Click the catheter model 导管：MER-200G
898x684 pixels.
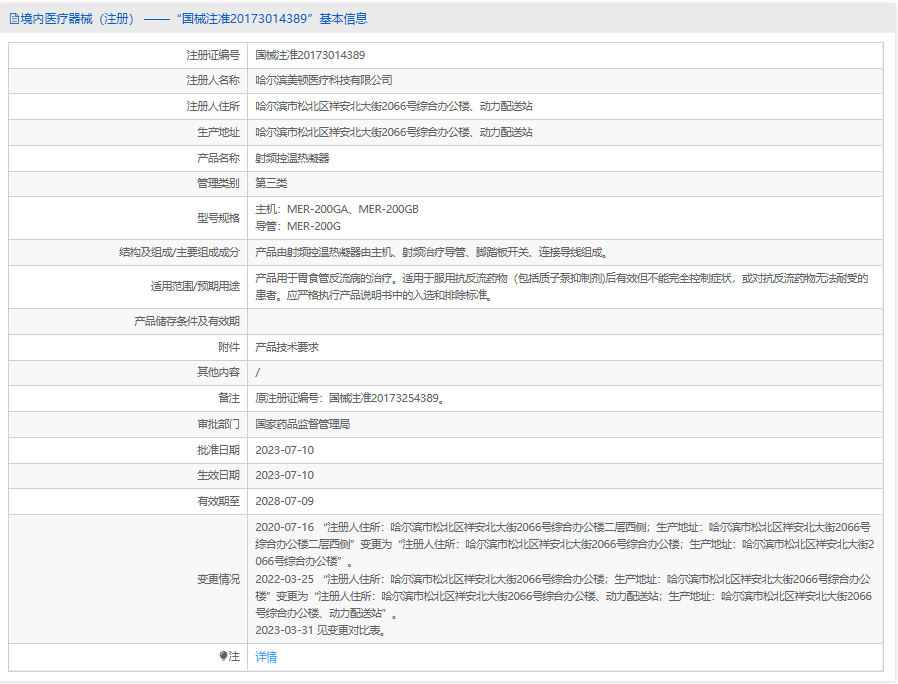[x=298, y=226]
